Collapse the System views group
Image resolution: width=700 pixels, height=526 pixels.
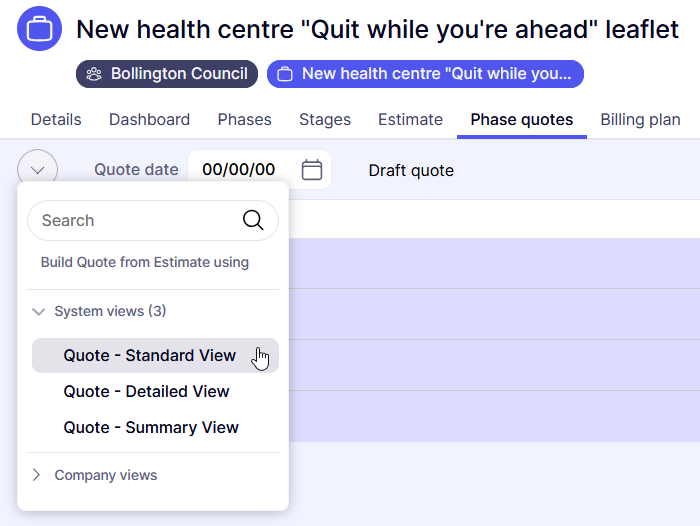(39, 311)
